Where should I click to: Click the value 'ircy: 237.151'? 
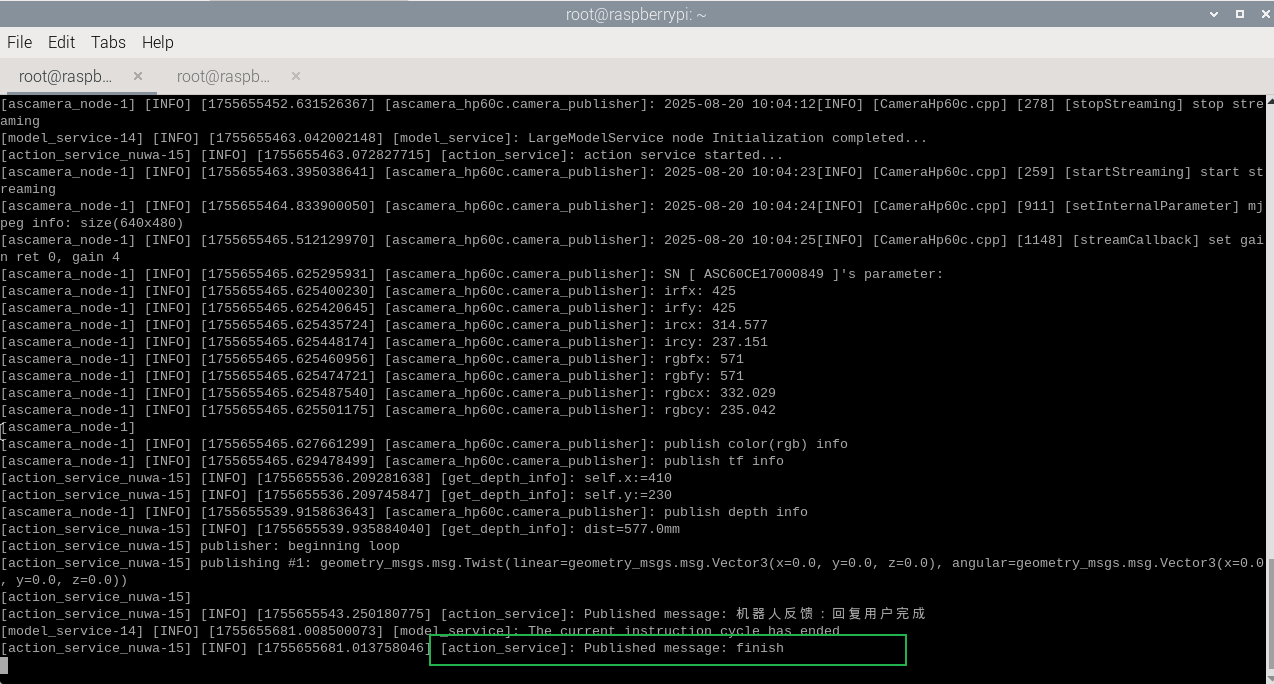point(716,342)
